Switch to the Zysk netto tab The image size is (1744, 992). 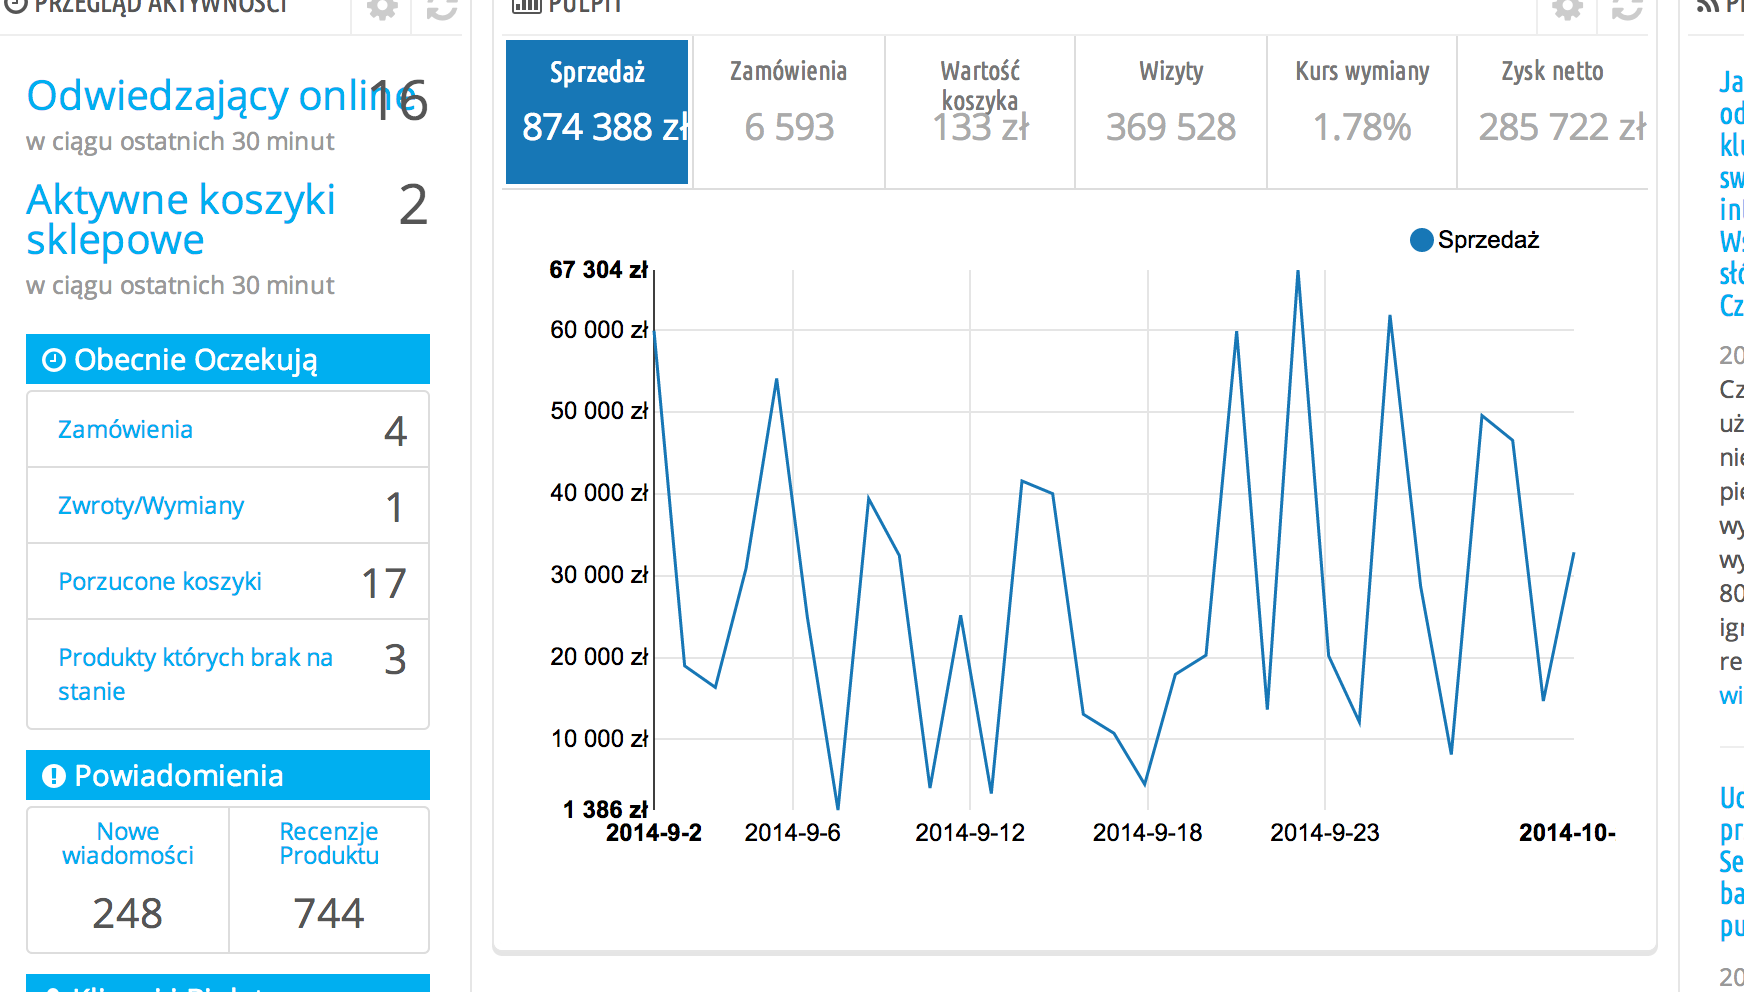[1553, 112]
